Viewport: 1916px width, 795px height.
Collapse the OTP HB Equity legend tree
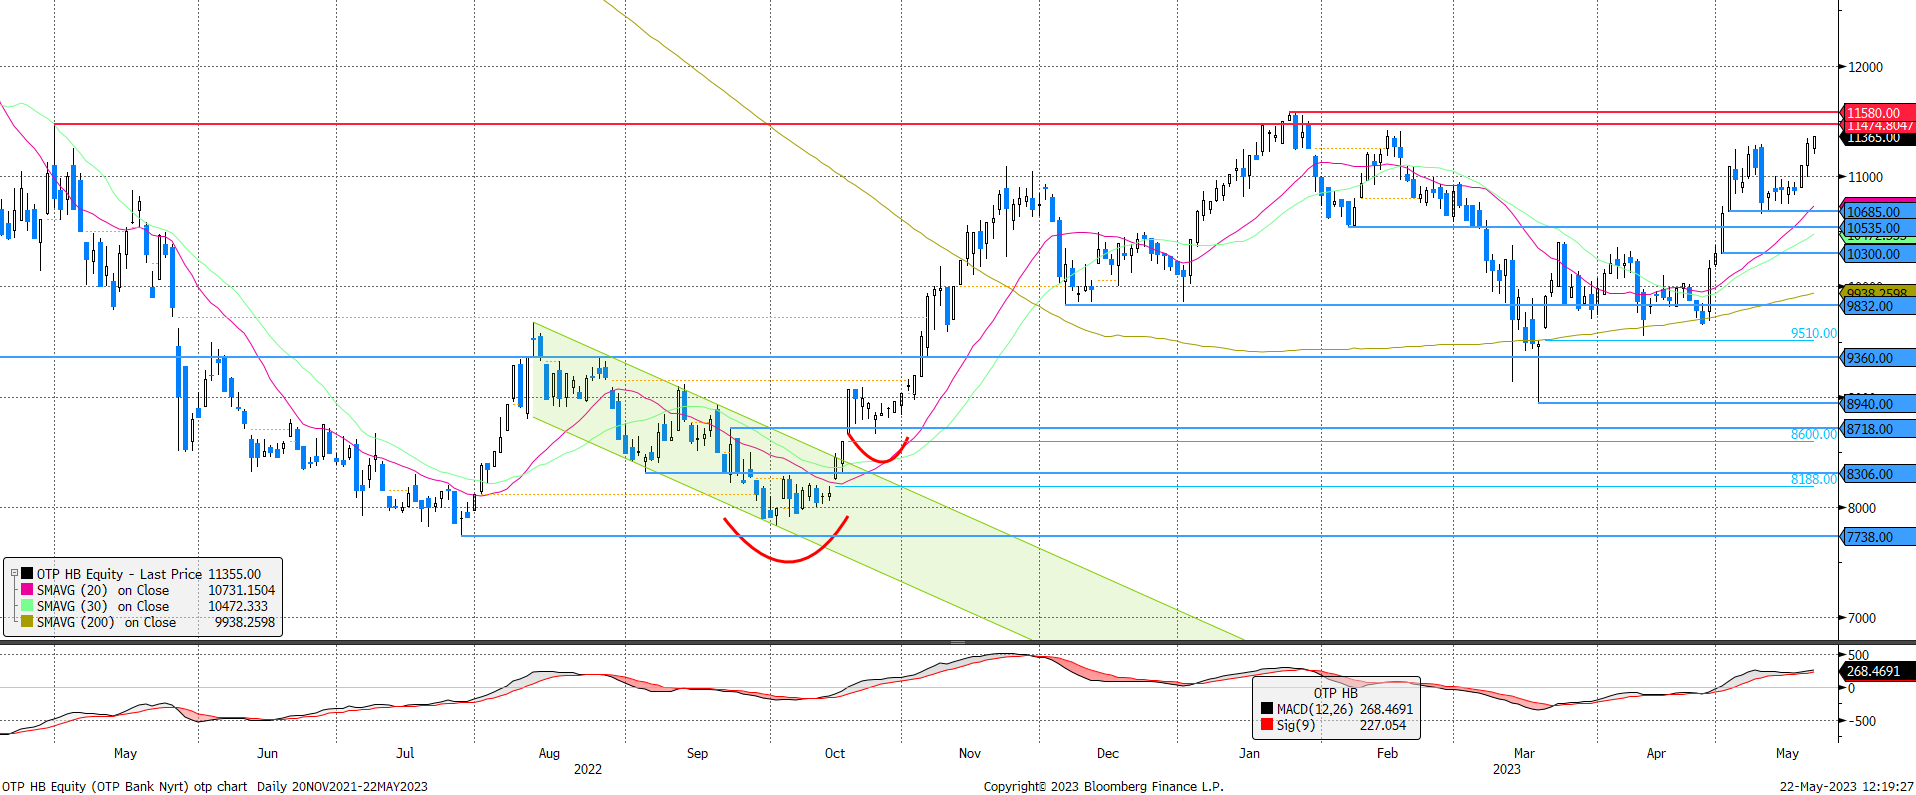point(15,574)
